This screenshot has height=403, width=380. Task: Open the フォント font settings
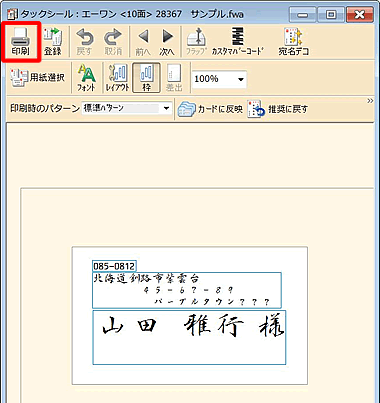[86, 78]
